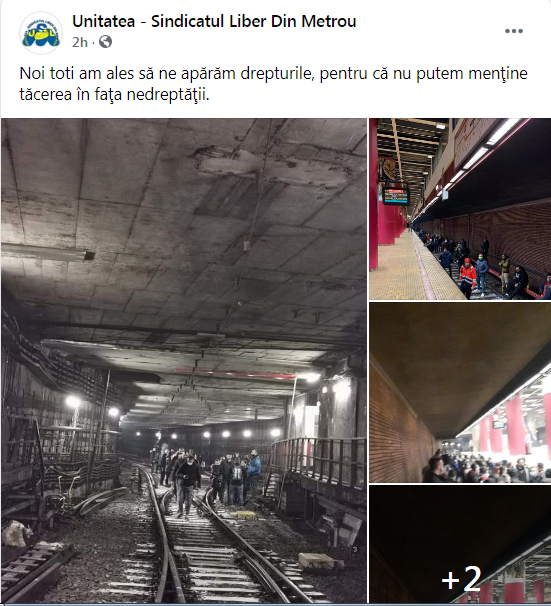Click the public globe privacy icon
The image size is (551, 606).
[105, 42]
